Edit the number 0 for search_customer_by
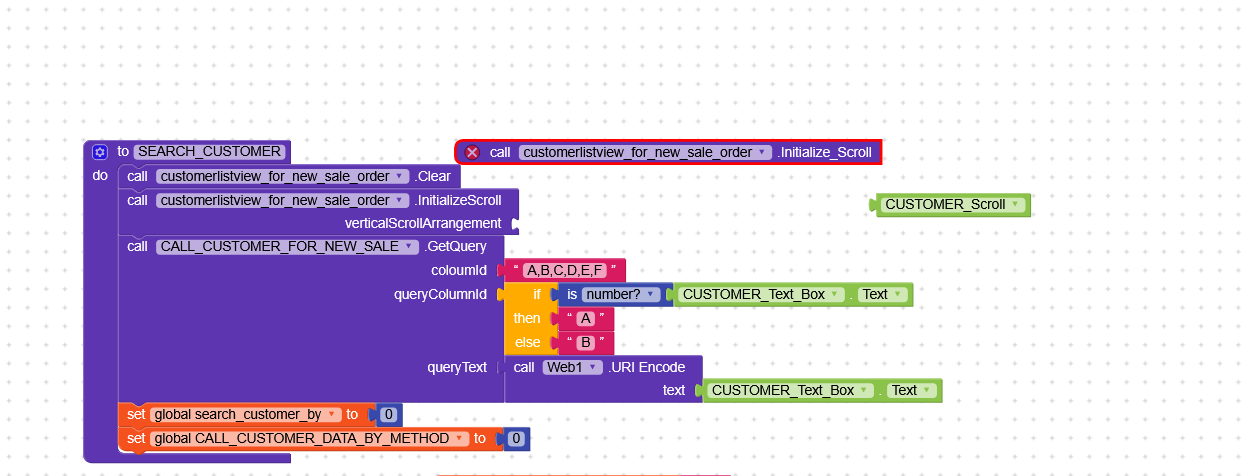Image resolution: width=1244 pixels, height=476 pixels. pos(388,414)
